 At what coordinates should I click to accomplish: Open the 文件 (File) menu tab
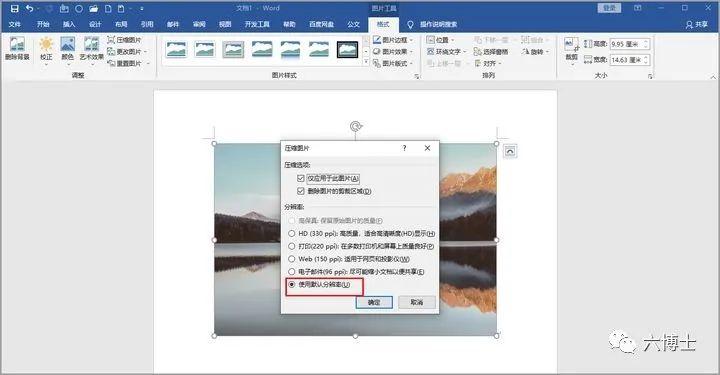pyautogui.click(x=15, y=24)
